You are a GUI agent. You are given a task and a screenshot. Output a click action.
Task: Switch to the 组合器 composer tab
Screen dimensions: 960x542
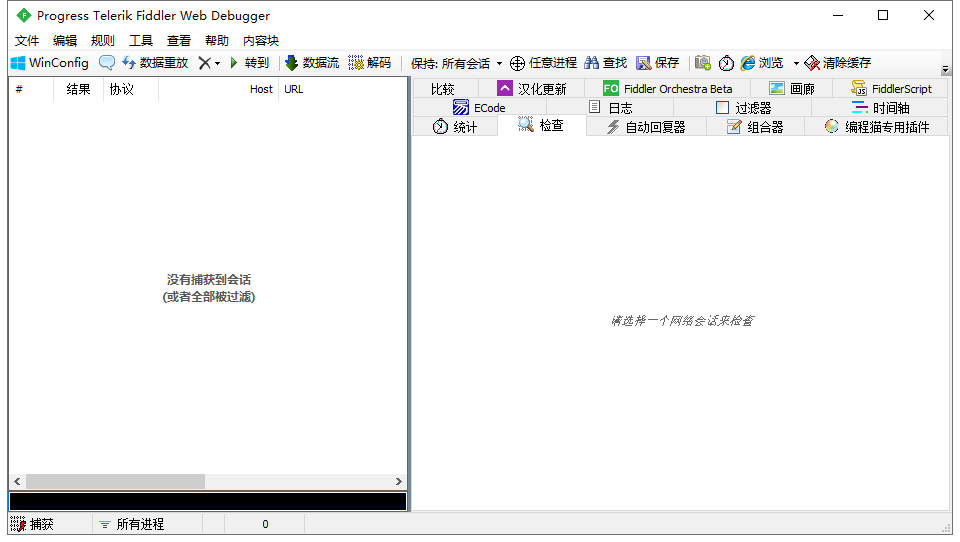[756, 127]
